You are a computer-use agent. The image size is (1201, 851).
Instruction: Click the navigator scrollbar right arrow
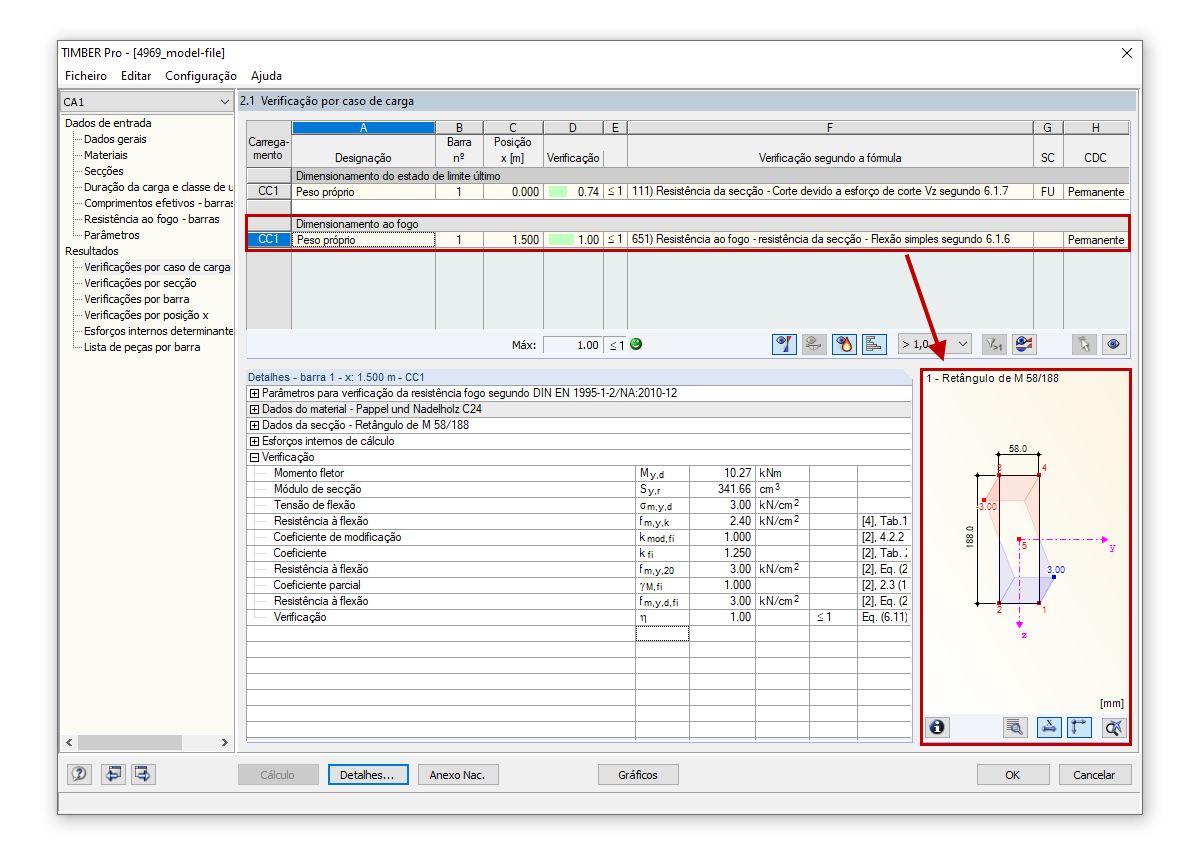(225, 743)
